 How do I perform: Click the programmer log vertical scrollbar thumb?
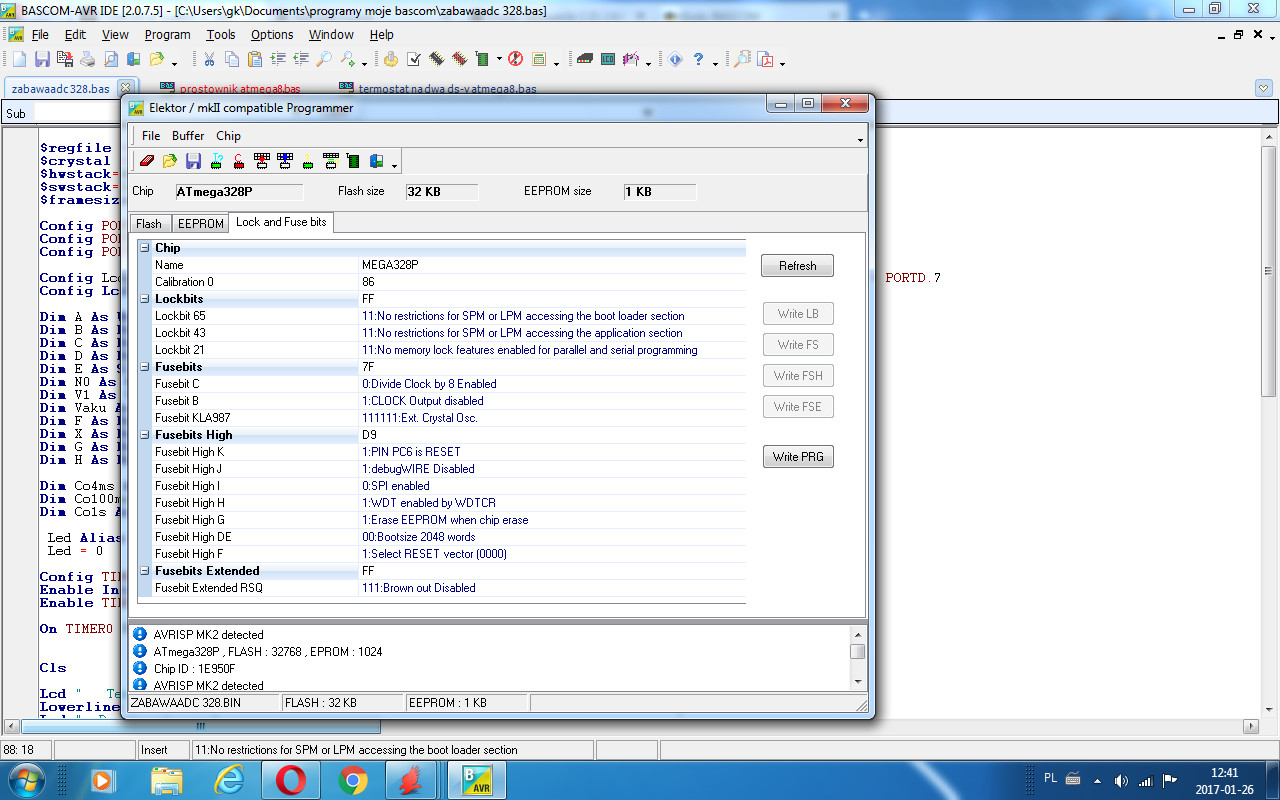click(x=858, y=651)
